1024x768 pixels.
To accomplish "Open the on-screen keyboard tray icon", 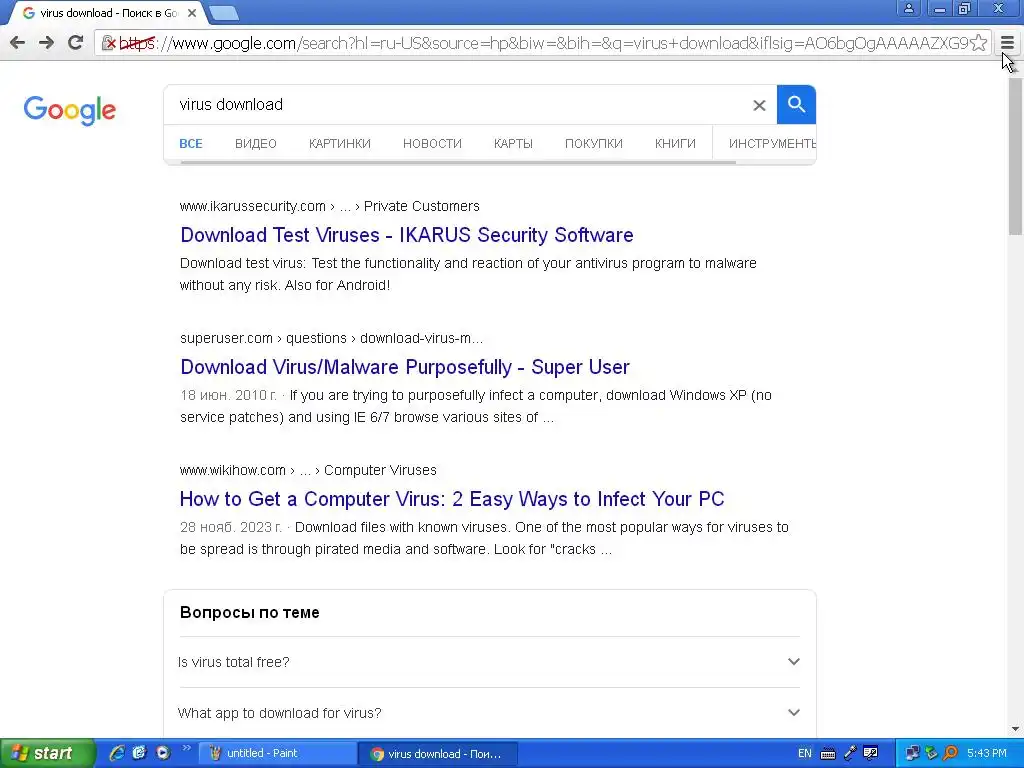I will pos(827,754).
